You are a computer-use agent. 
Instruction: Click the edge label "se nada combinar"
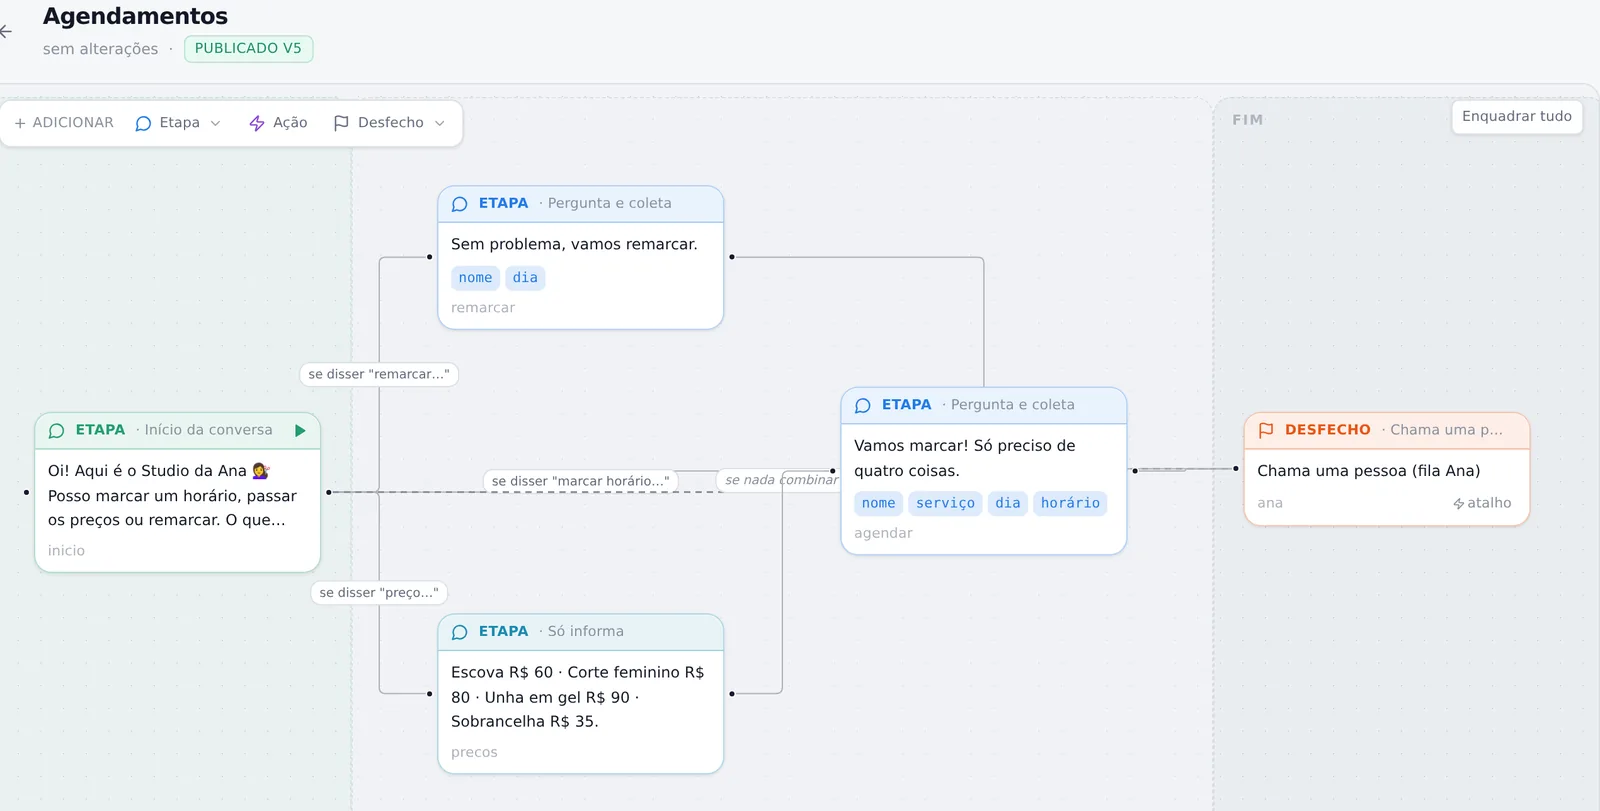781,480
